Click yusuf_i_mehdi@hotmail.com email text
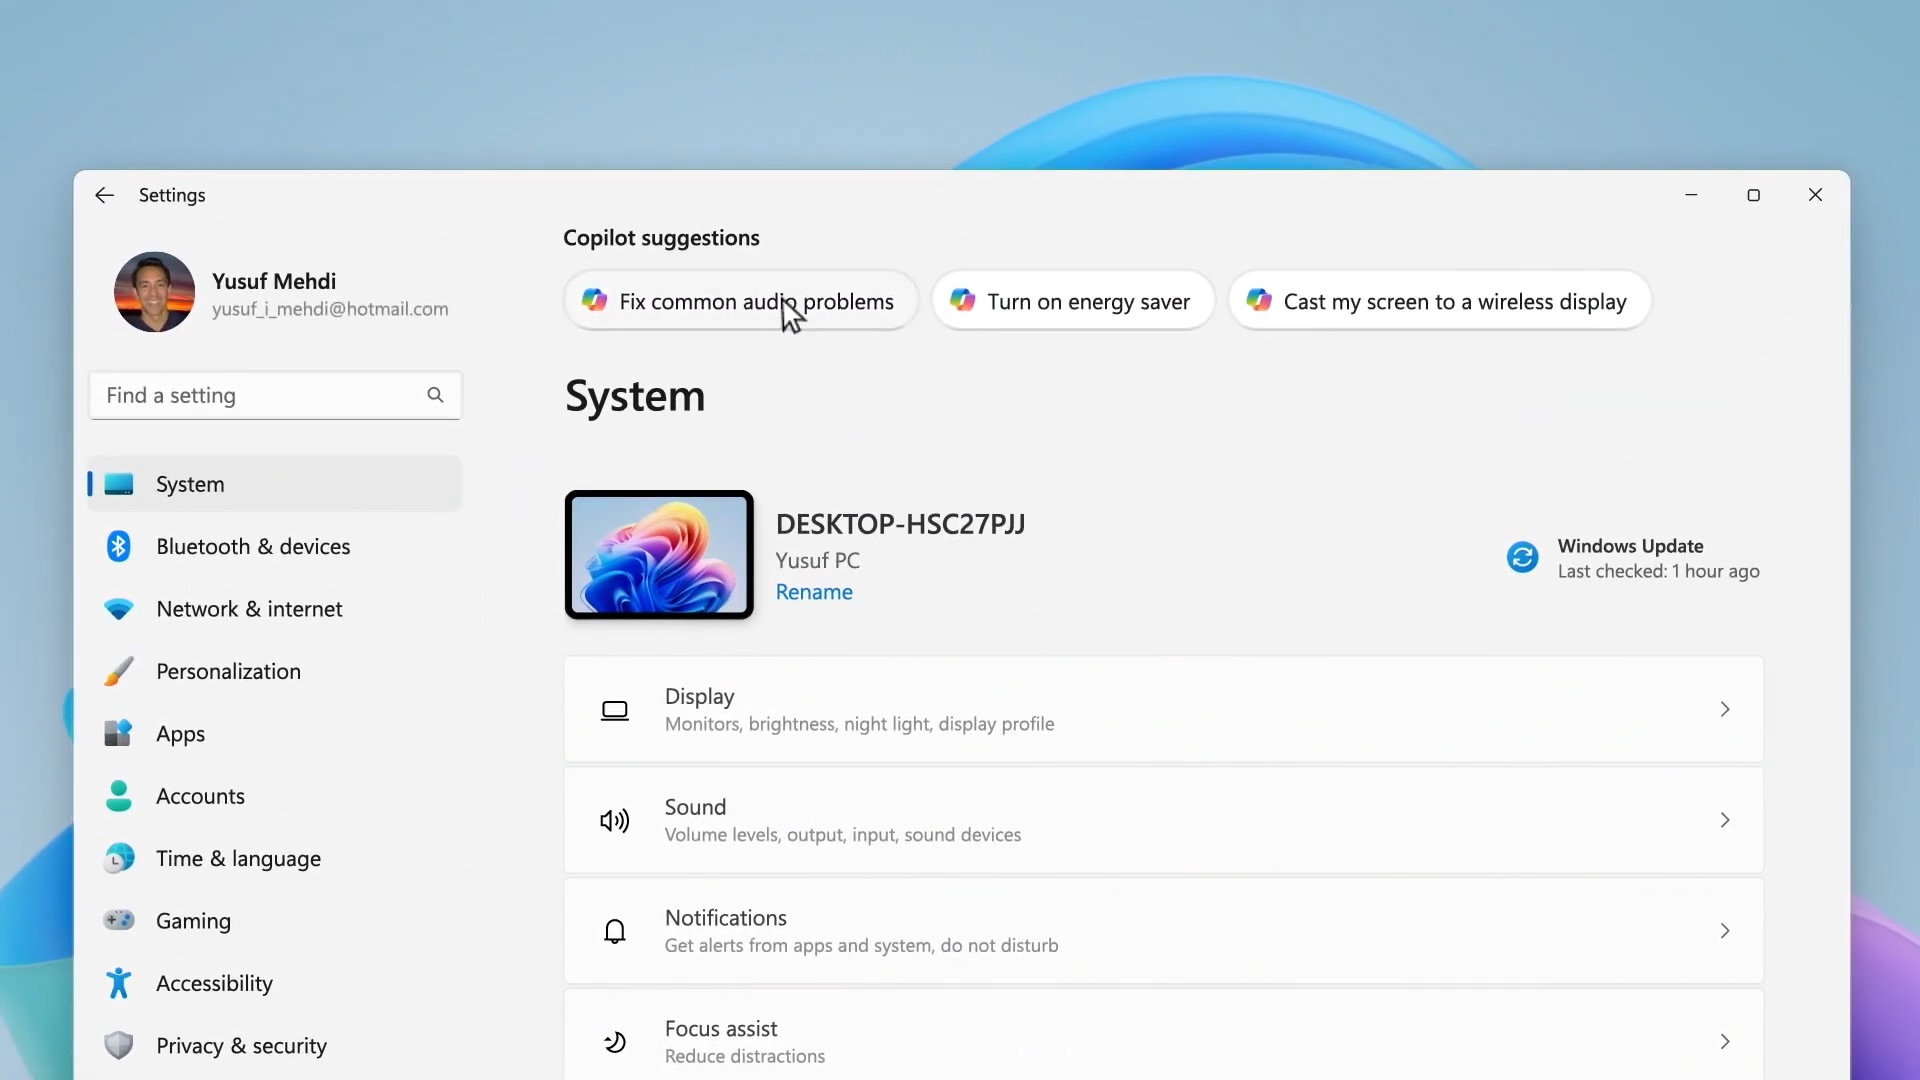Image resolution: width=1920 pixels, height=1080 pixels. 330,309
